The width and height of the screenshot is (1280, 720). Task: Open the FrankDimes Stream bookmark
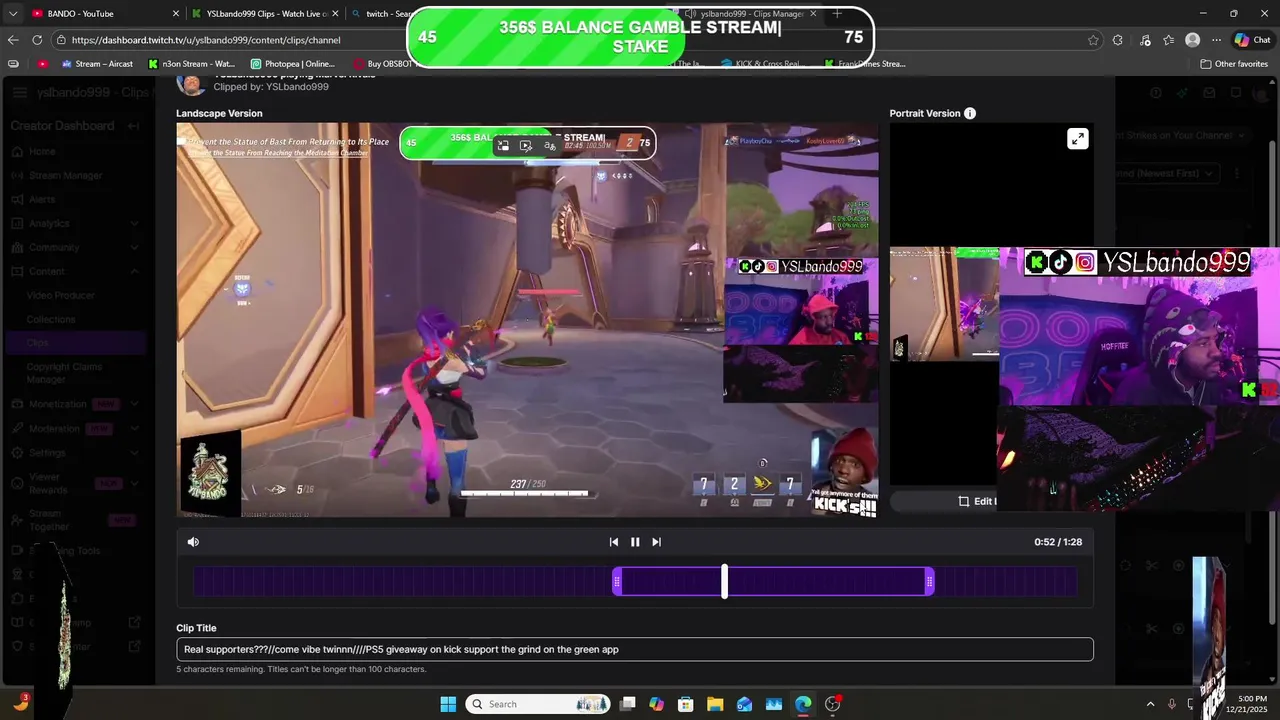point(865,64)
